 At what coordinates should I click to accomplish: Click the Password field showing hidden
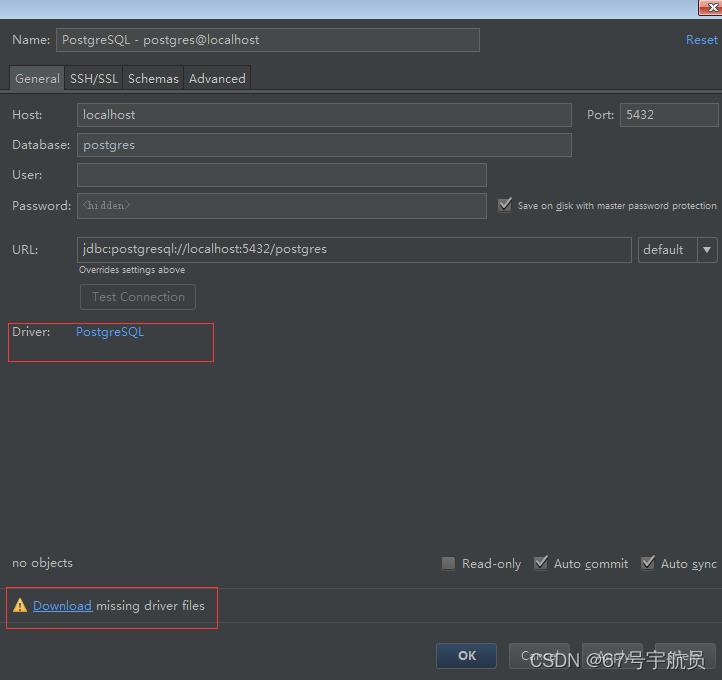click(282, 206)
